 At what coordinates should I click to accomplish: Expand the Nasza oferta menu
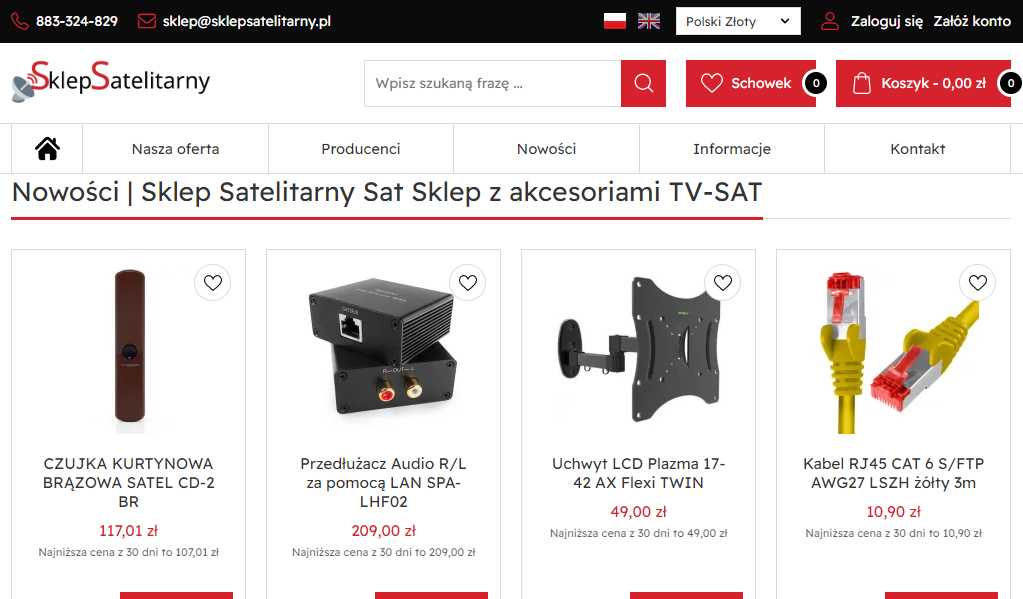pyautogui.click(x=176, y=149)
